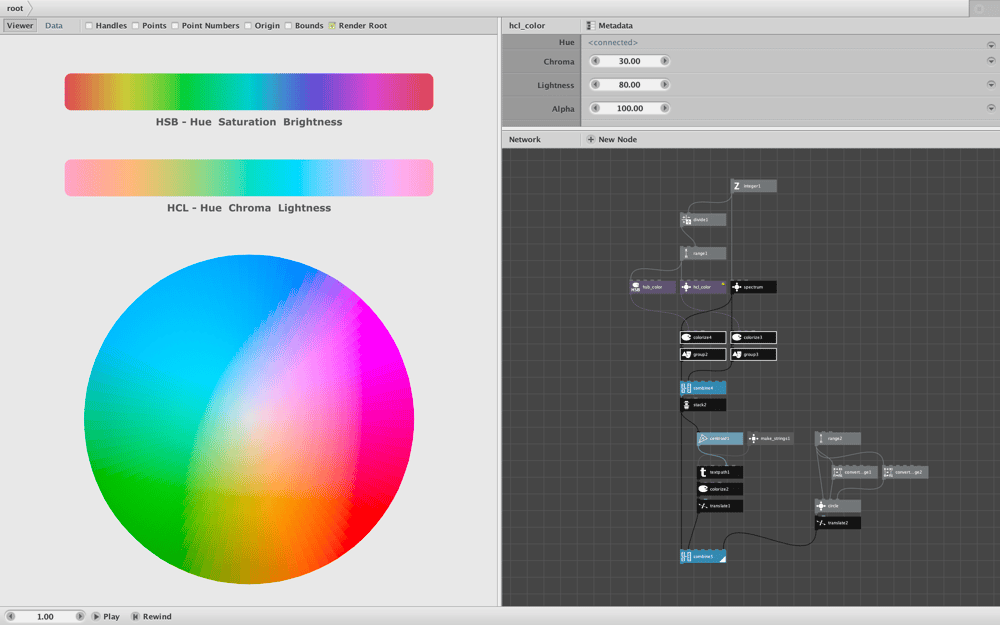
Task: Step the frame number forward
Action: (80, 616)
